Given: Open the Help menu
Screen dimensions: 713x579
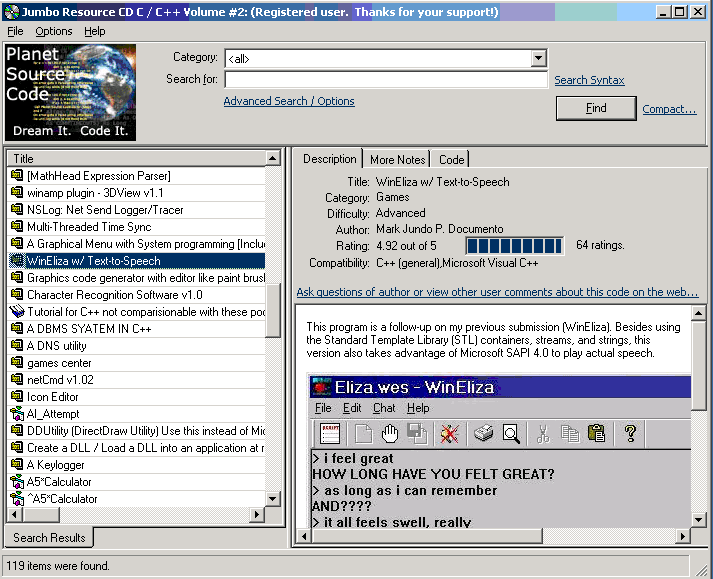Looking at the screenshot, I should [x=95, y=31].
